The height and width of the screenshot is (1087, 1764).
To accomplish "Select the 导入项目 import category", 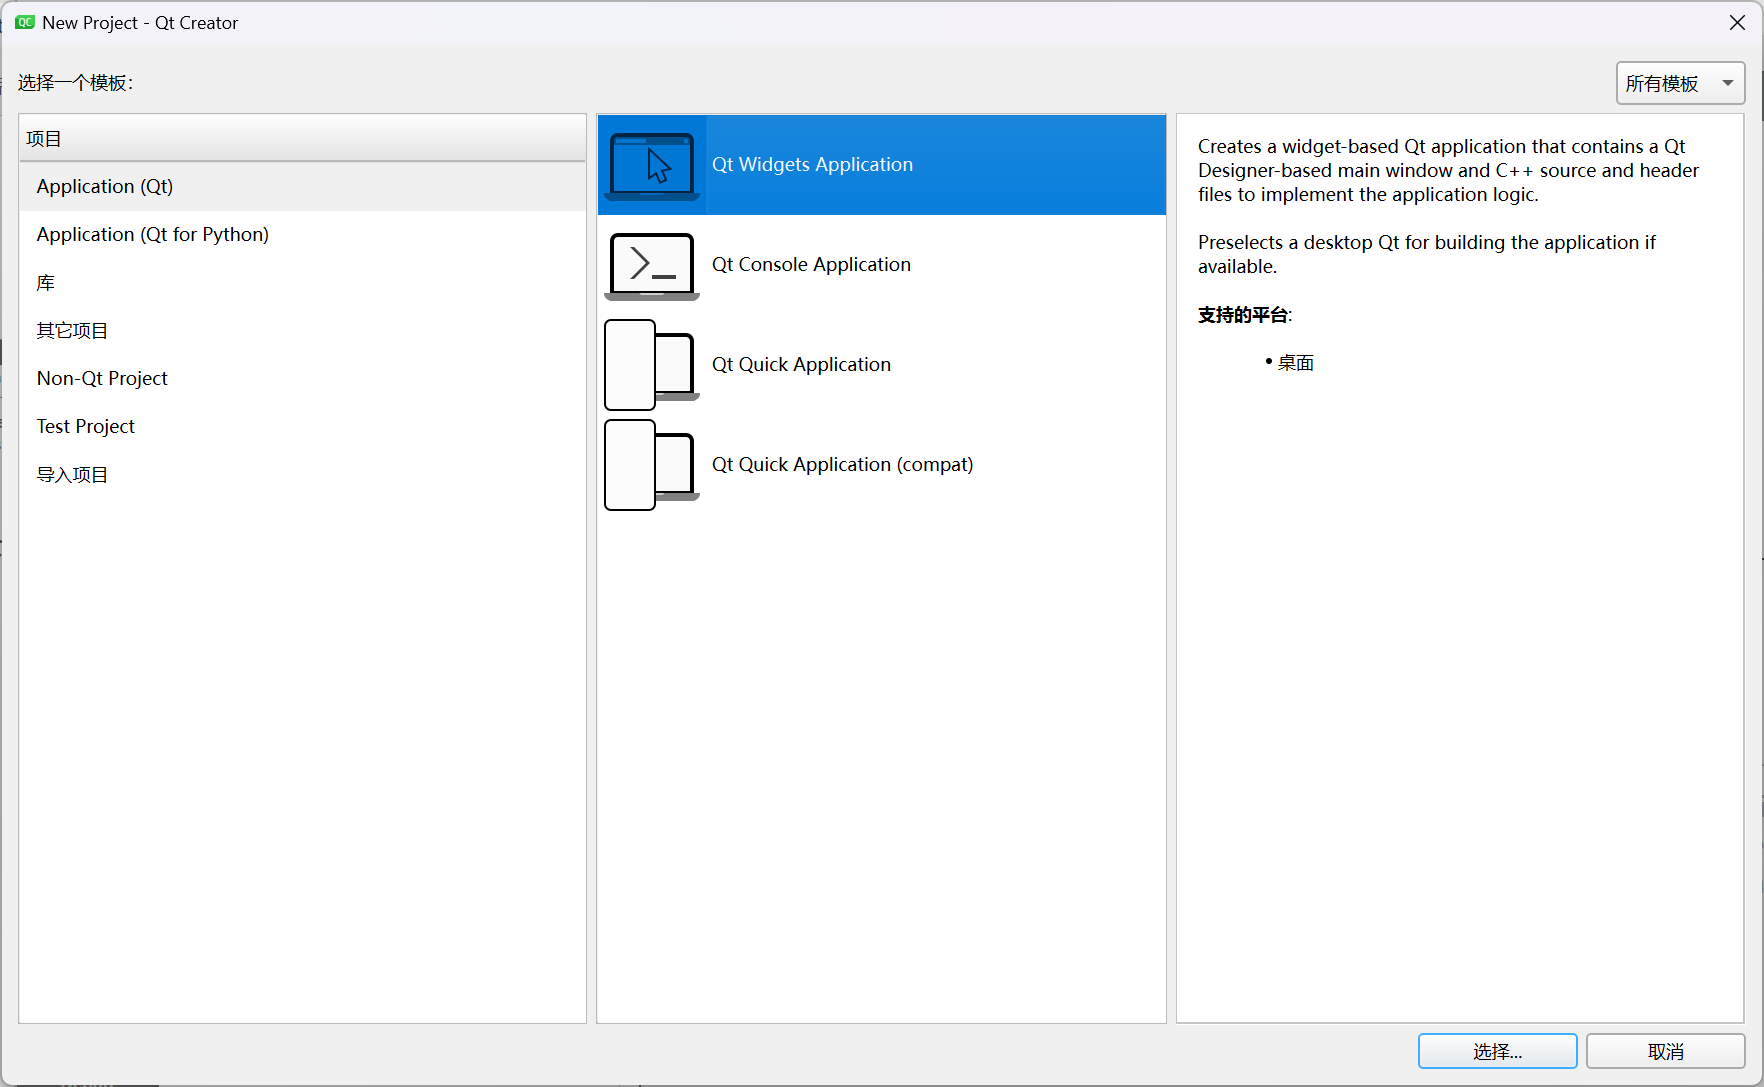I will [302, 475].
